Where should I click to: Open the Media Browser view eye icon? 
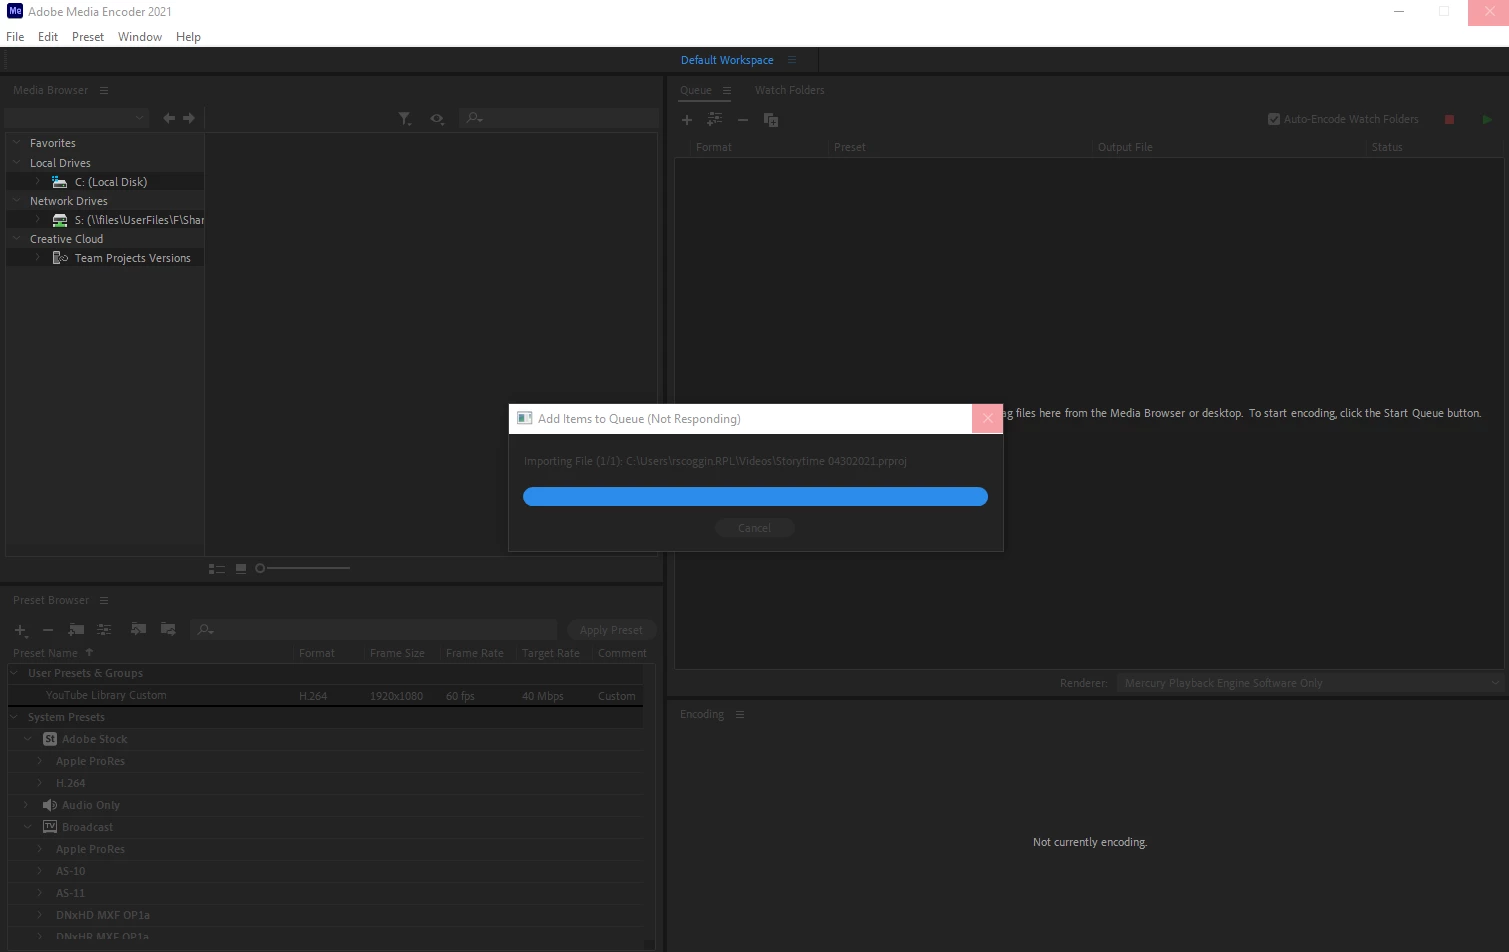(x=437, y=119)
